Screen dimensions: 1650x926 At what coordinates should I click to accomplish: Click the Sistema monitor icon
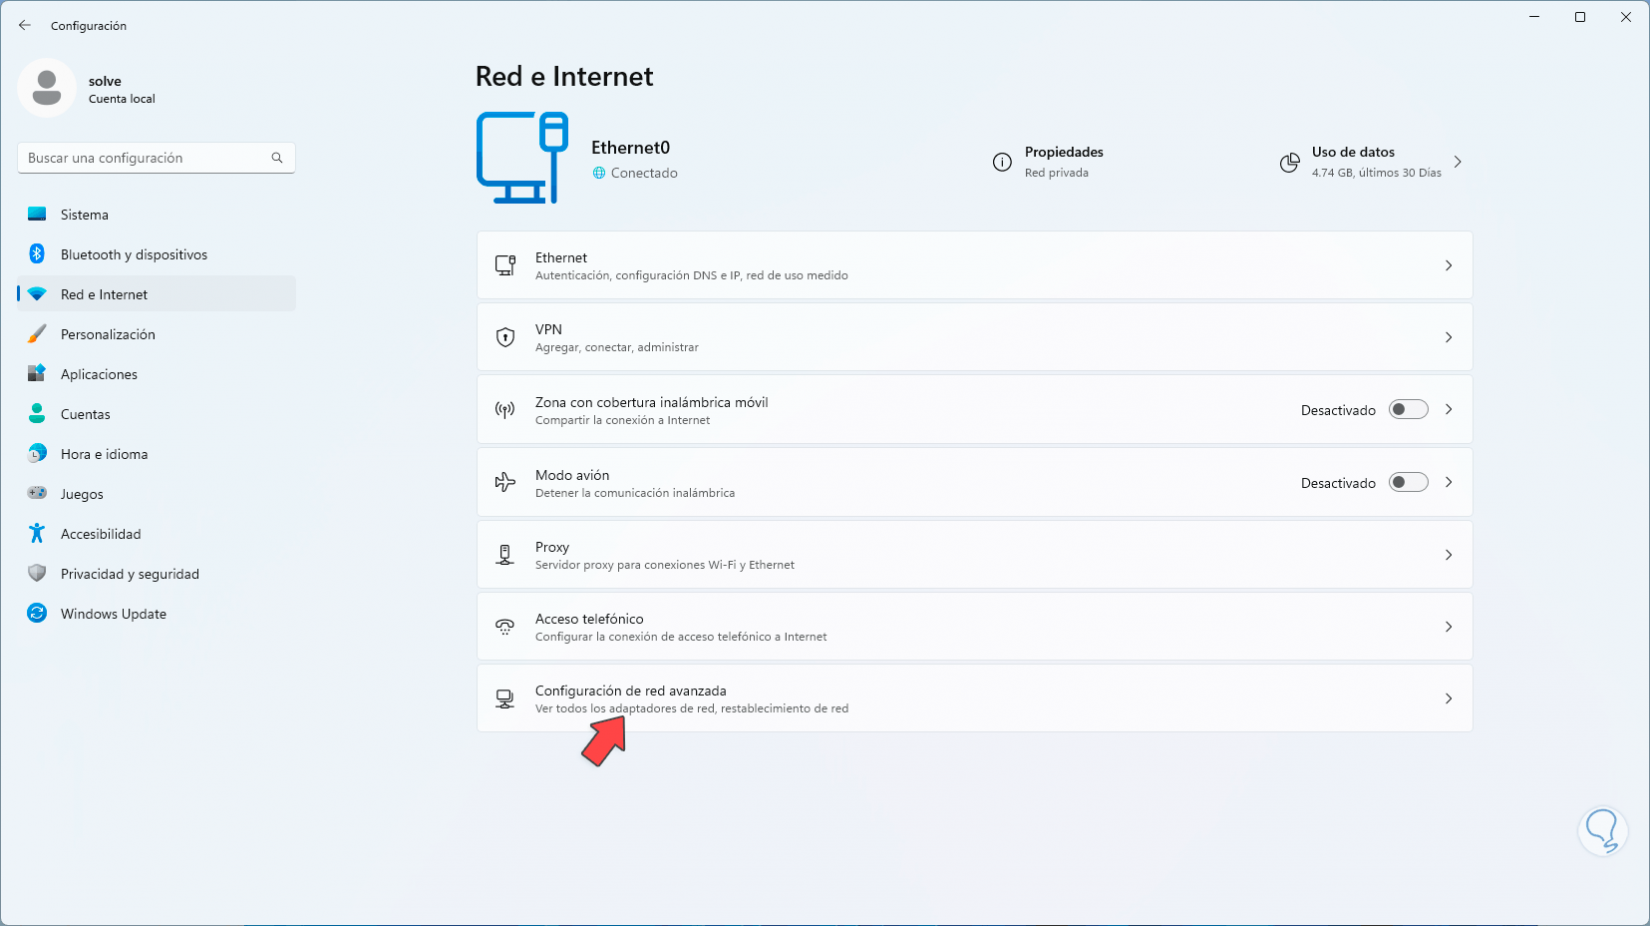click(x=37, y=214)
